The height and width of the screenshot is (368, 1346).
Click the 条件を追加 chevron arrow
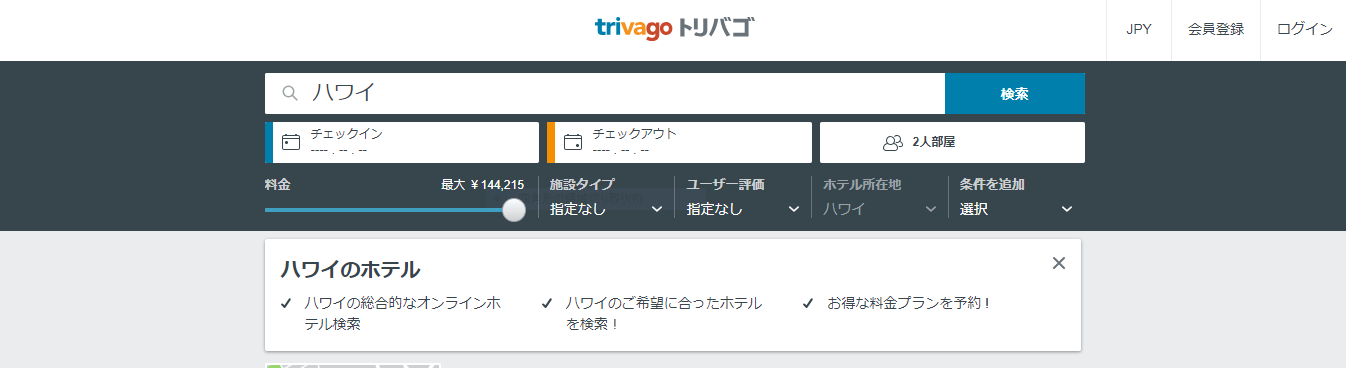click(x=1067, y=209)
